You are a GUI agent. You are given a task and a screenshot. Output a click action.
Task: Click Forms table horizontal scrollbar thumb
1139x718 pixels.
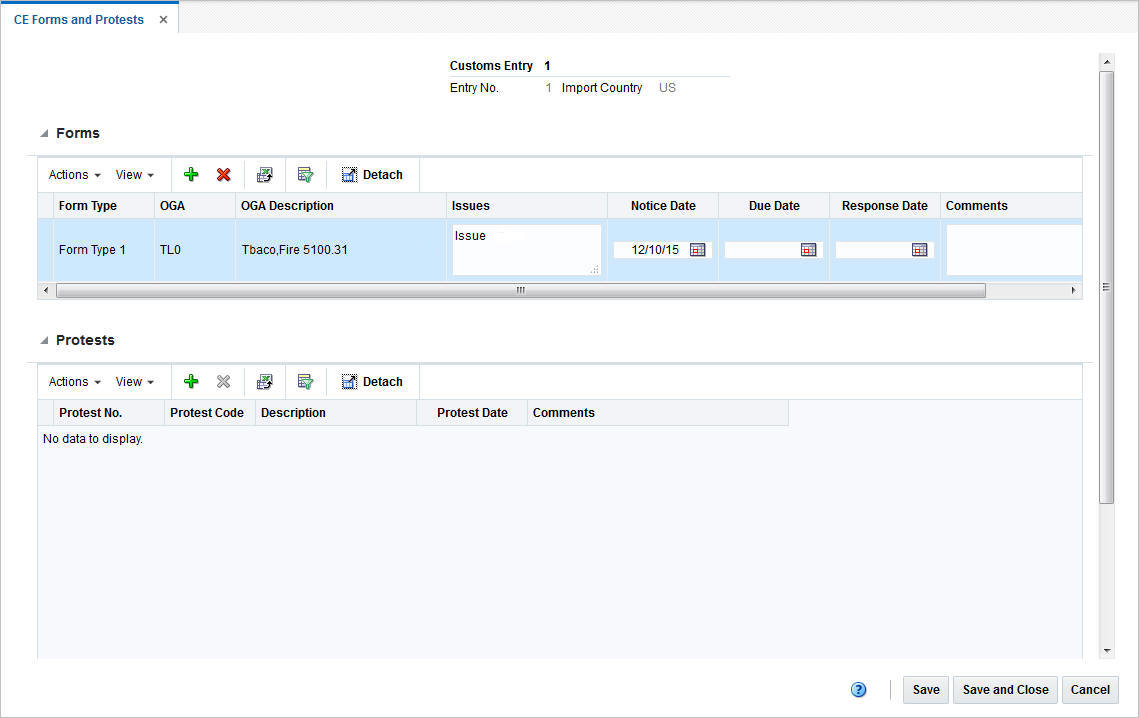[x=521, y=290]
